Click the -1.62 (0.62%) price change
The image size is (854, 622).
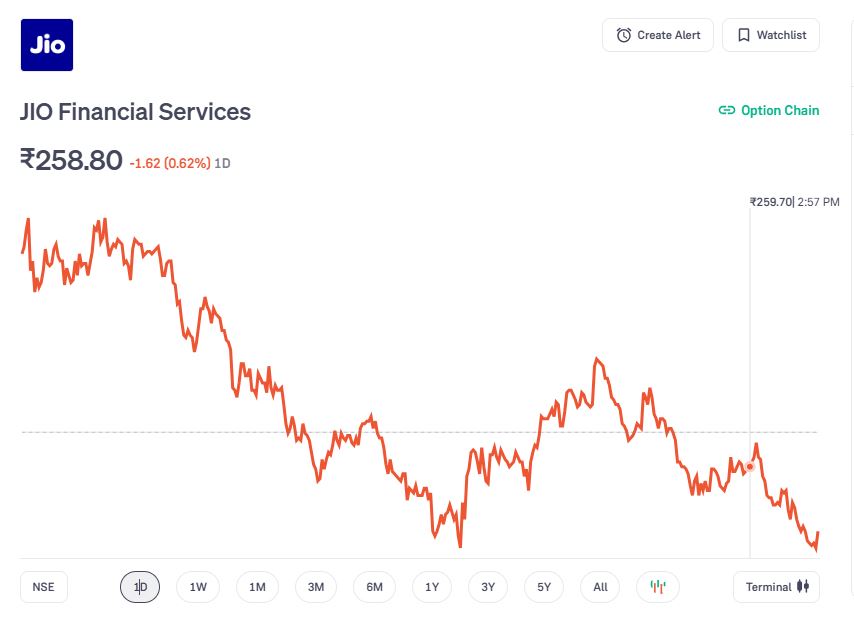[x=170, y=163]
